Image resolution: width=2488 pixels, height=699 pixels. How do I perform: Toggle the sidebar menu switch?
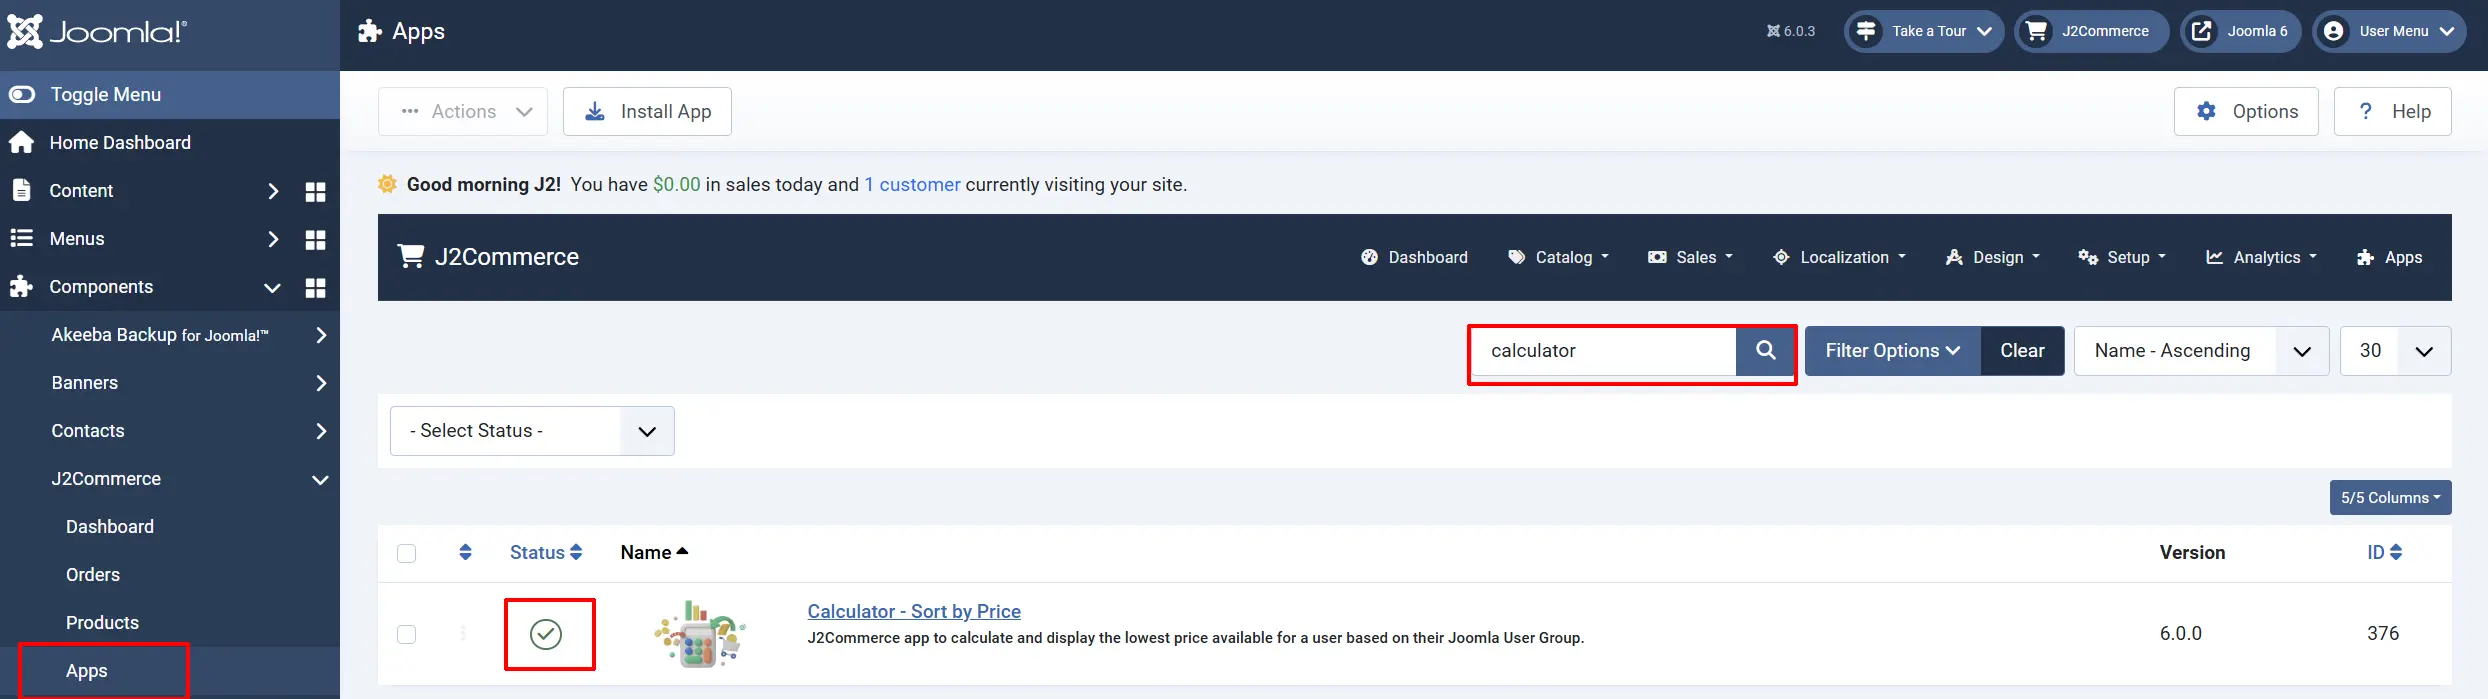[22, 95]
